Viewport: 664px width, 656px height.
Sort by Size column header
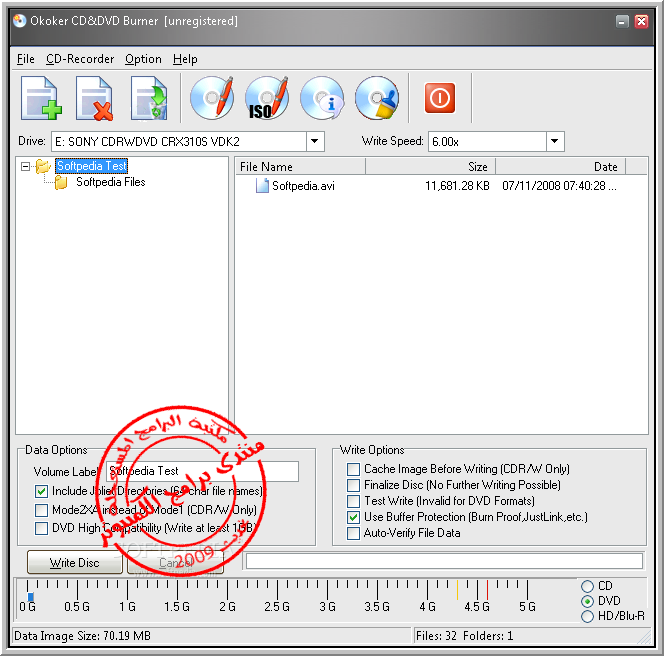coord(430,166)
